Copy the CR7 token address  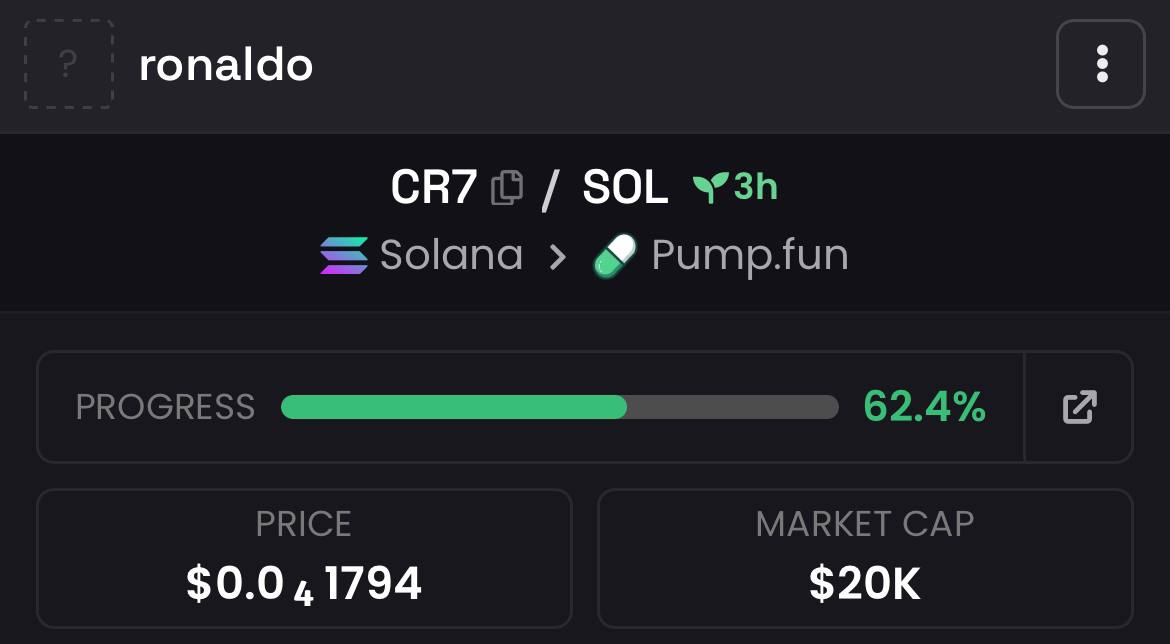click(x=507, y=187)
